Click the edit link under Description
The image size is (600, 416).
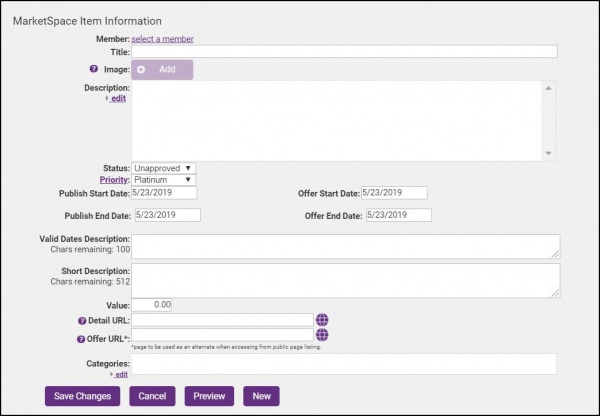(x=117, y=99)
